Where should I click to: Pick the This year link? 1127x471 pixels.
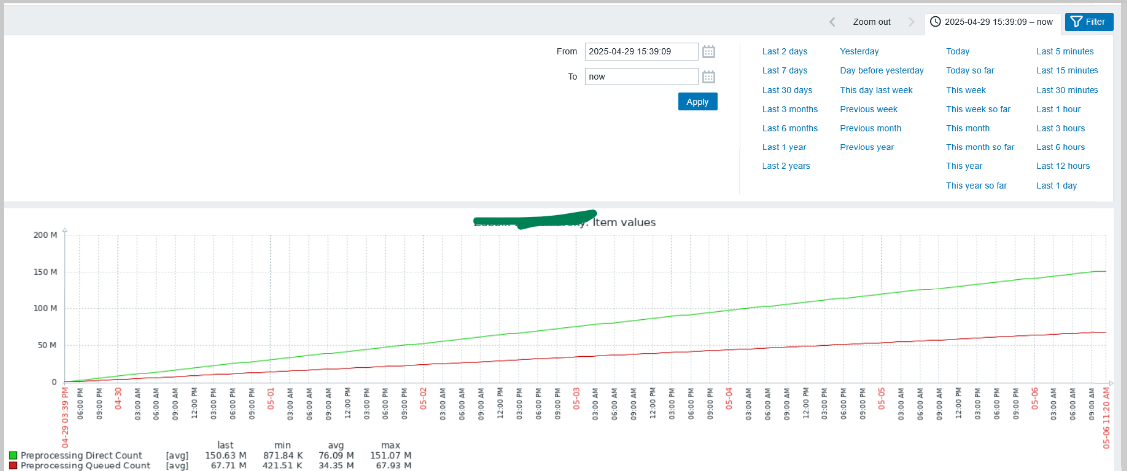(x=964, y=166)
